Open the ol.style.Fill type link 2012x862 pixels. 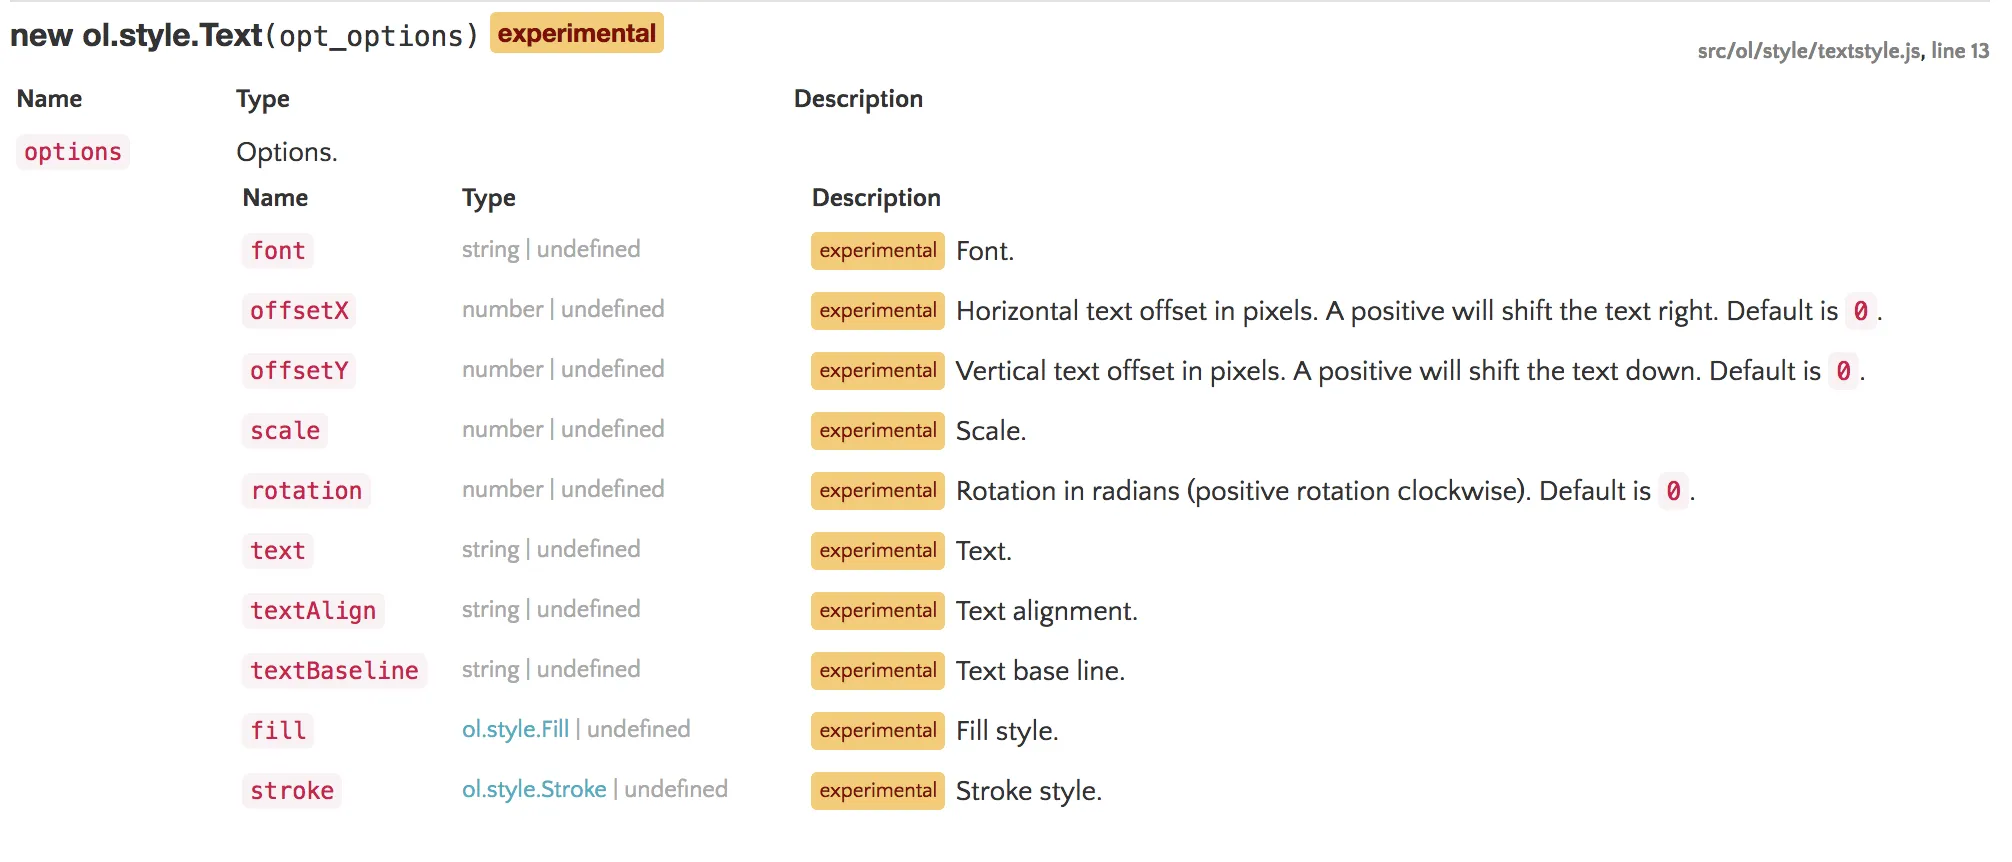point(515,729)
